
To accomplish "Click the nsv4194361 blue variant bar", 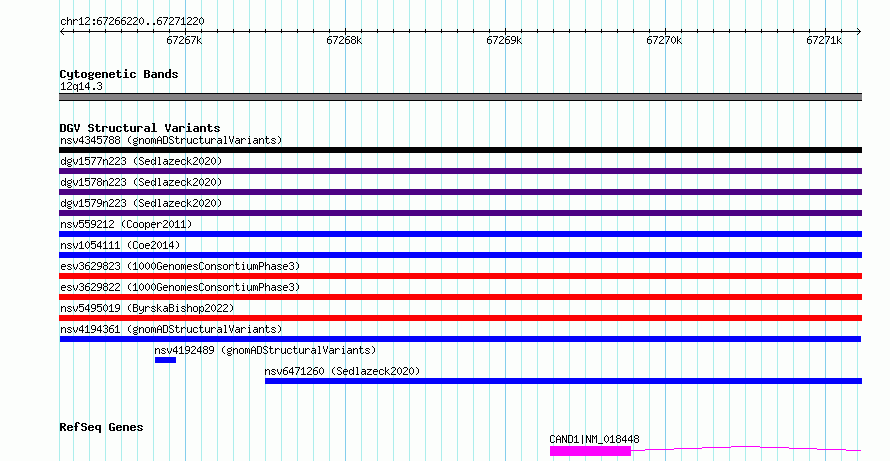I will (x=460, y=339).
